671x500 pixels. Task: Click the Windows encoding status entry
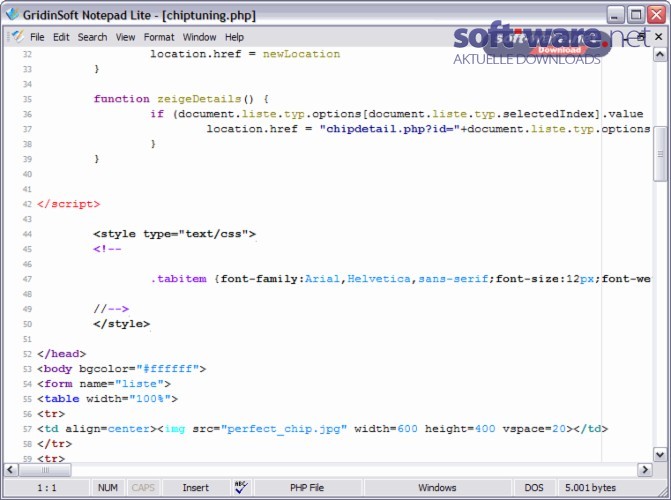click(437, 488)
